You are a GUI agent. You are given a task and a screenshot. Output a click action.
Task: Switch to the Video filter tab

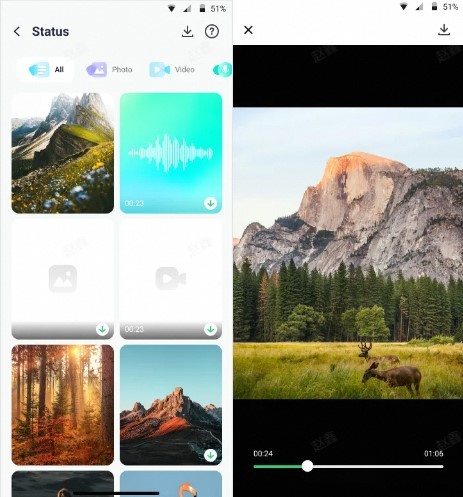click(172, 70)
